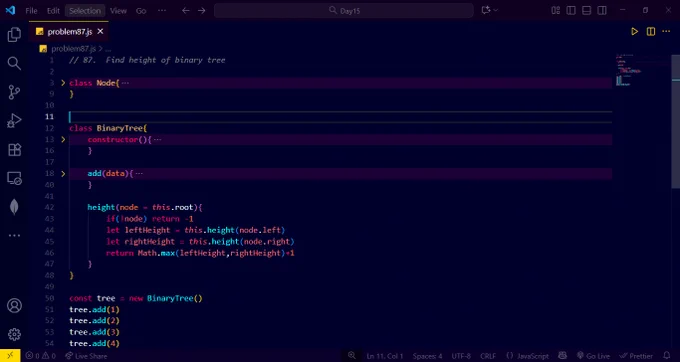
Task: Open the Explorer view in activity bar
Action: point(14,35)
